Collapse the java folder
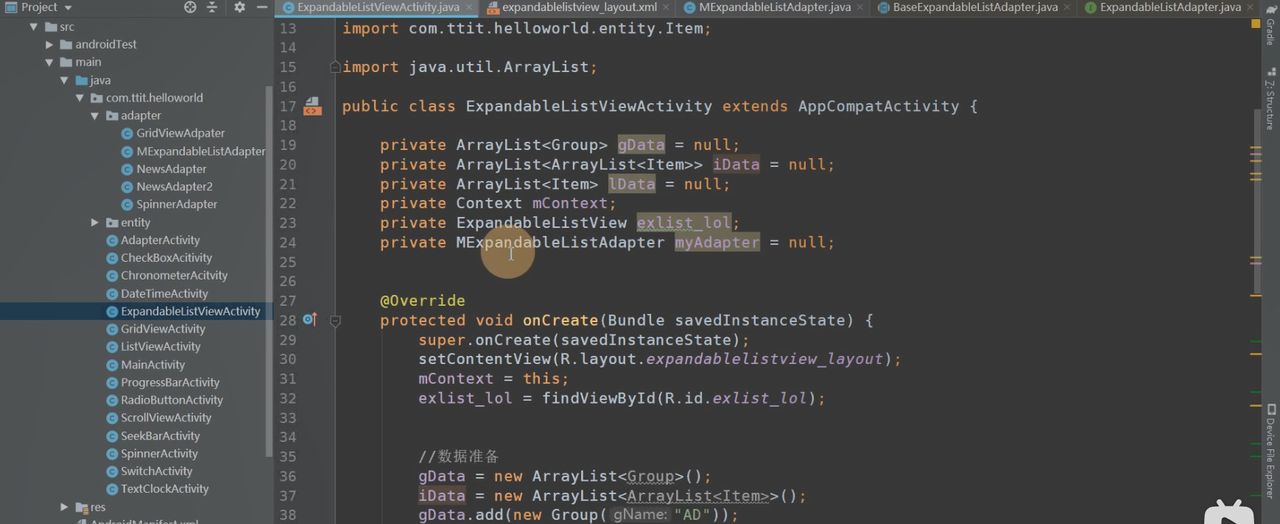Viewport: 1280px width, 524px height. [x=65, y=80]
